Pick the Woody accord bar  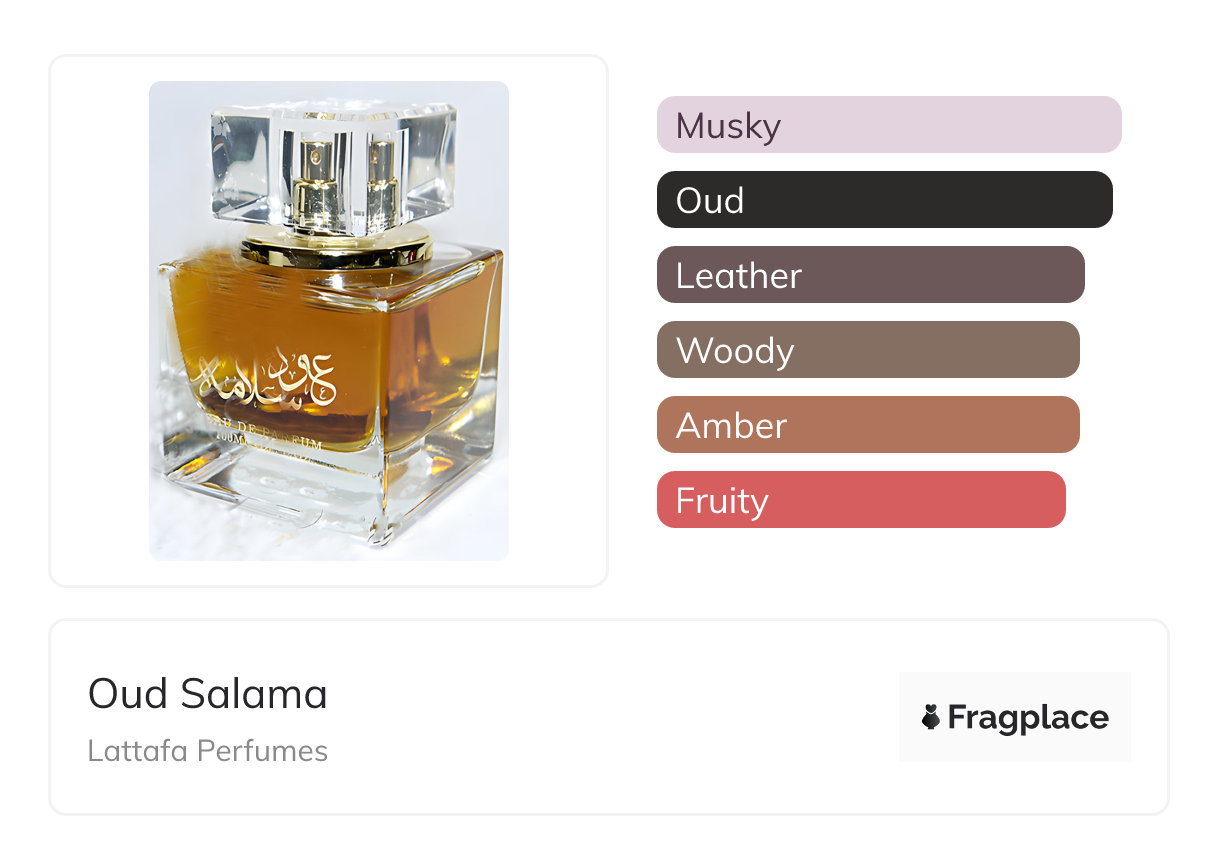[x=868, y=350]
